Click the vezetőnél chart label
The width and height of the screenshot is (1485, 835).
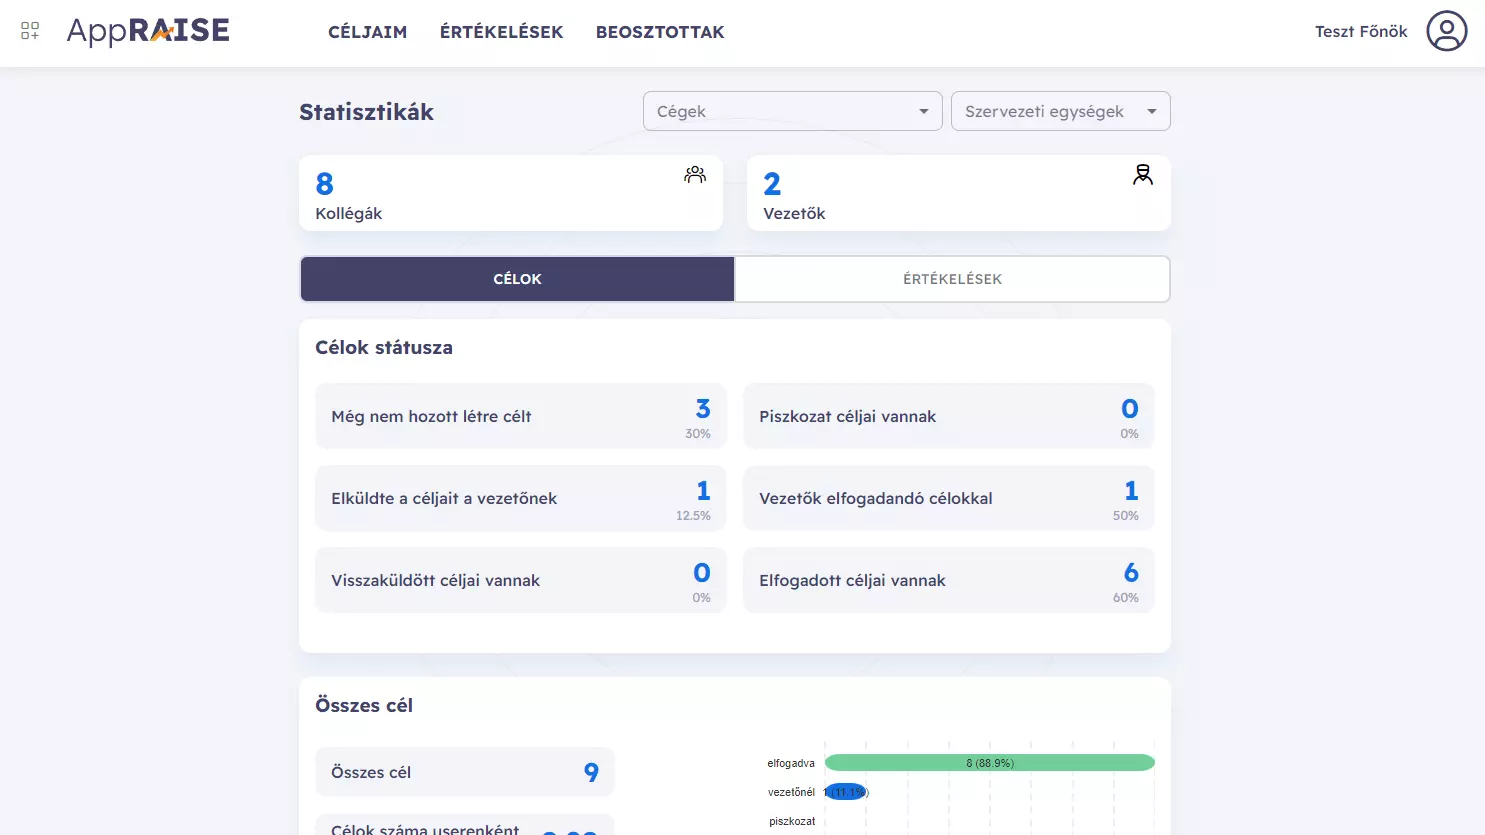792,792
